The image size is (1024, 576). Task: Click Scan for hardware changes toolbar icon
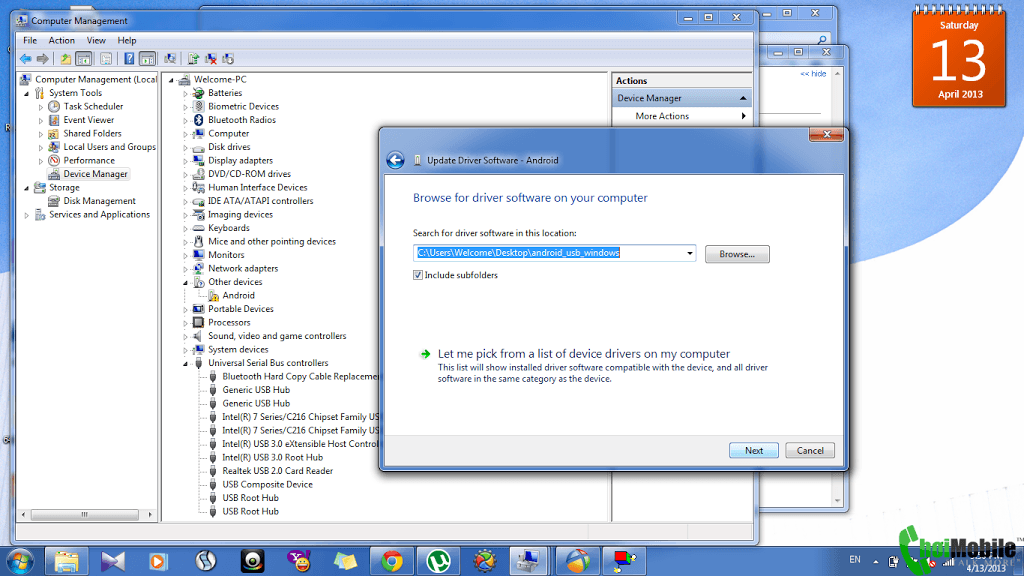[x=170, y=59]
